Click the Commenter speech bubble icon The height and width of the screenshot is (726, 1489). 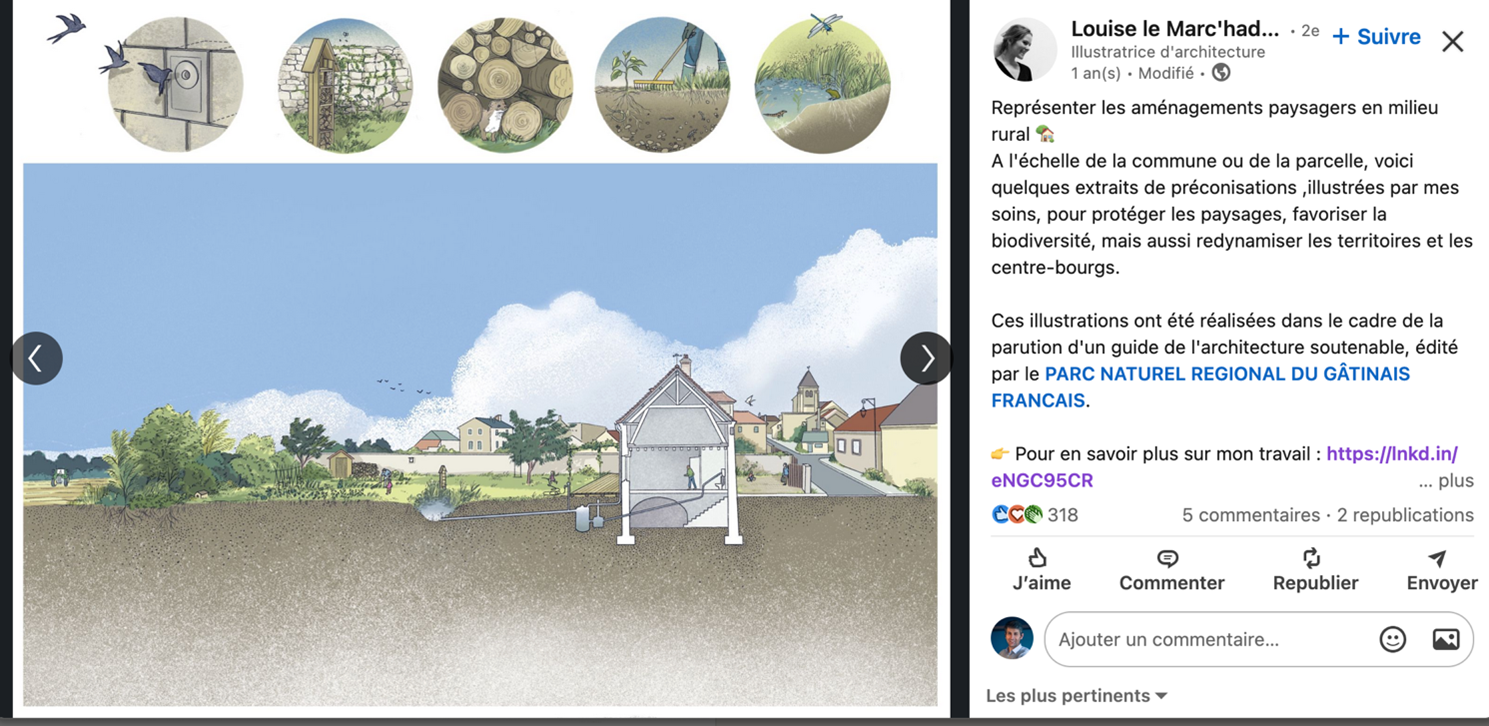pyautogui.click(x=1167, y=558)
